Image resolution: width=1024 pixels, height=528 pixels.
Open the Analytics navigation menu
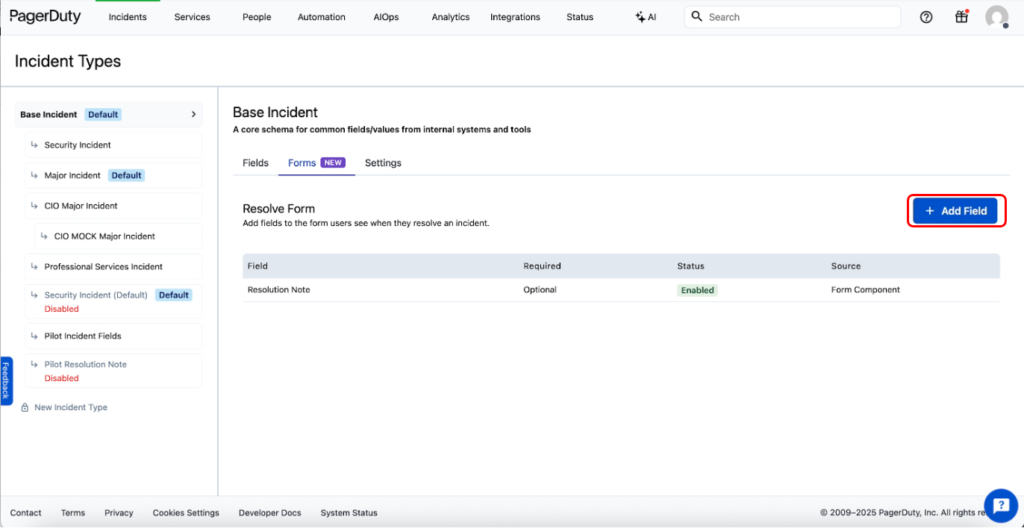point(450,17)
